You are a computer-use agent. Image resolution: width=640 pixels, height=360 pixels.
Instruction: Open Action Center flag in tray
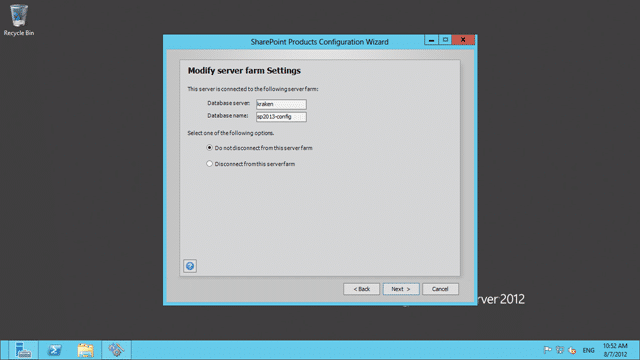pos(548,350)
